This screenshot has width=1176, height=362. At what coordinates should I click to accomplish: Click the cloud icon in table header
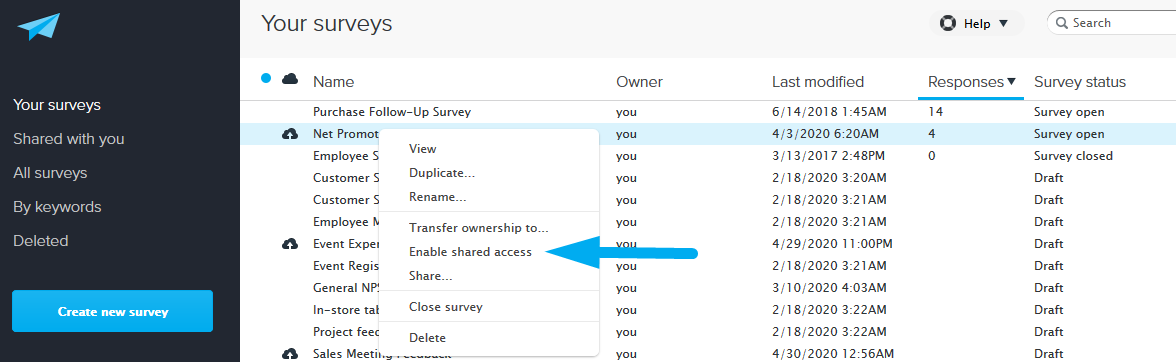pos(290,78)
